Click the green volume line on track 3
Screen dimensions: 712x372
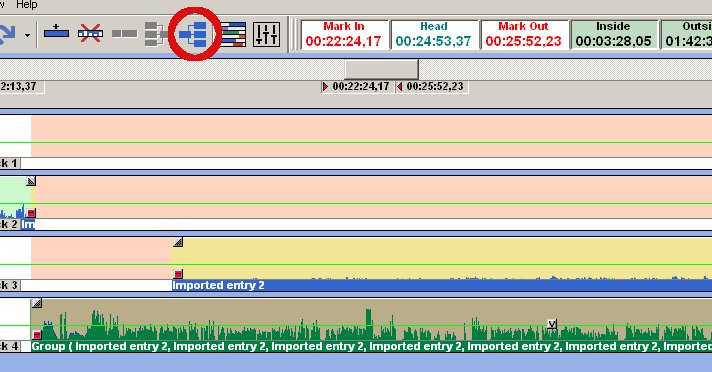[356, 264]
